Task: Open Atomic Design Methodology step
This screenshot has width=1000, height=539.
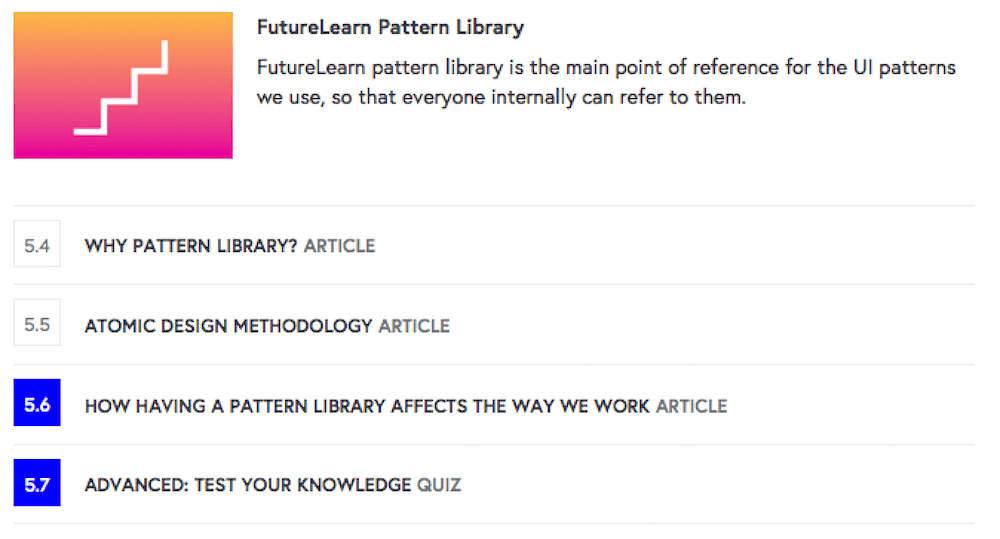Action: point(228,326)
